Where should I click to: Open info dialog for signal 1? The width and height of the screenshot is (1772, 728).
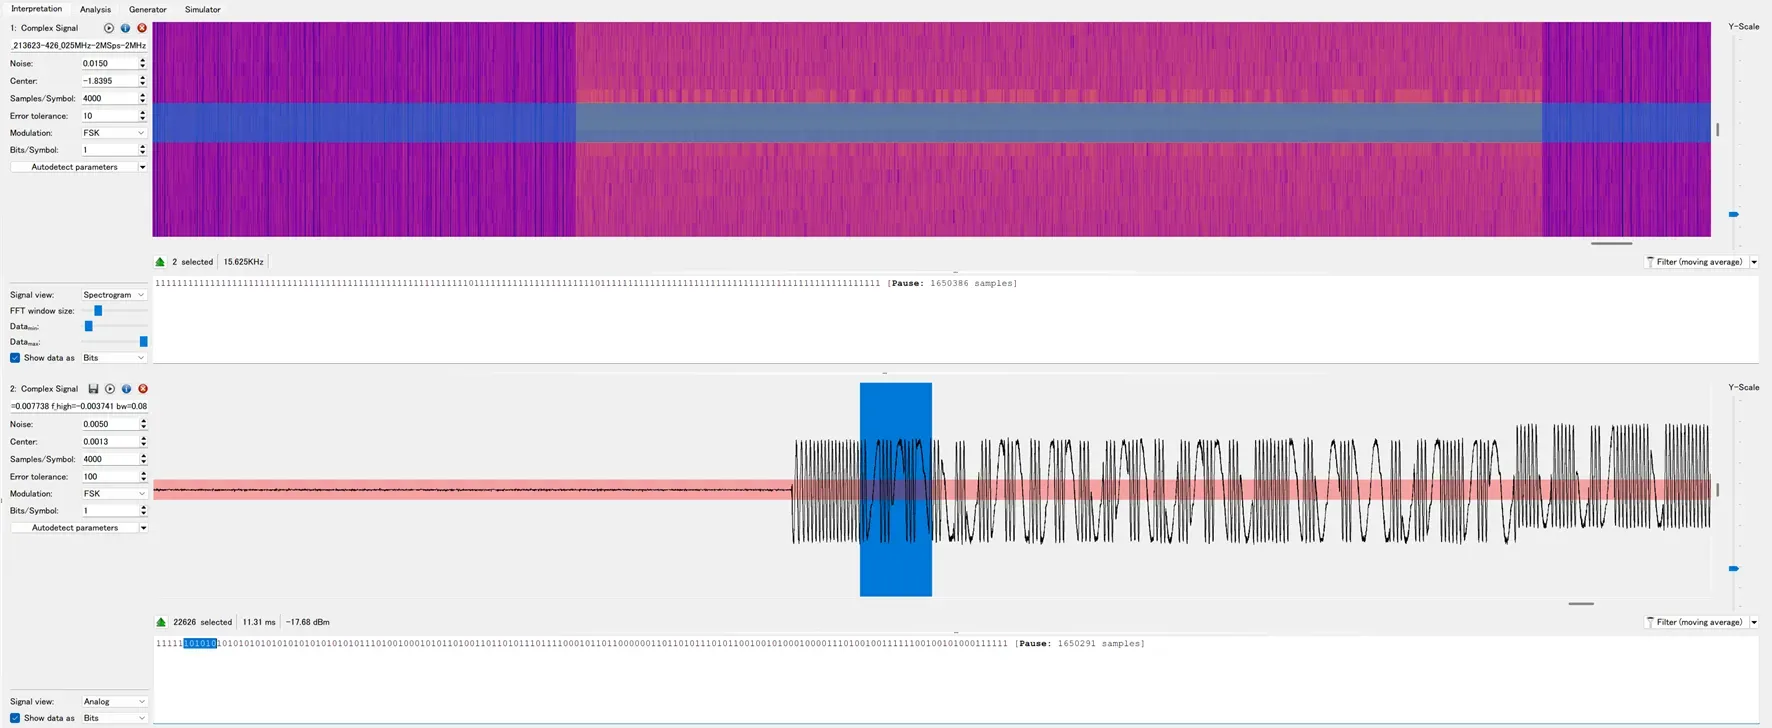[125, 28]
